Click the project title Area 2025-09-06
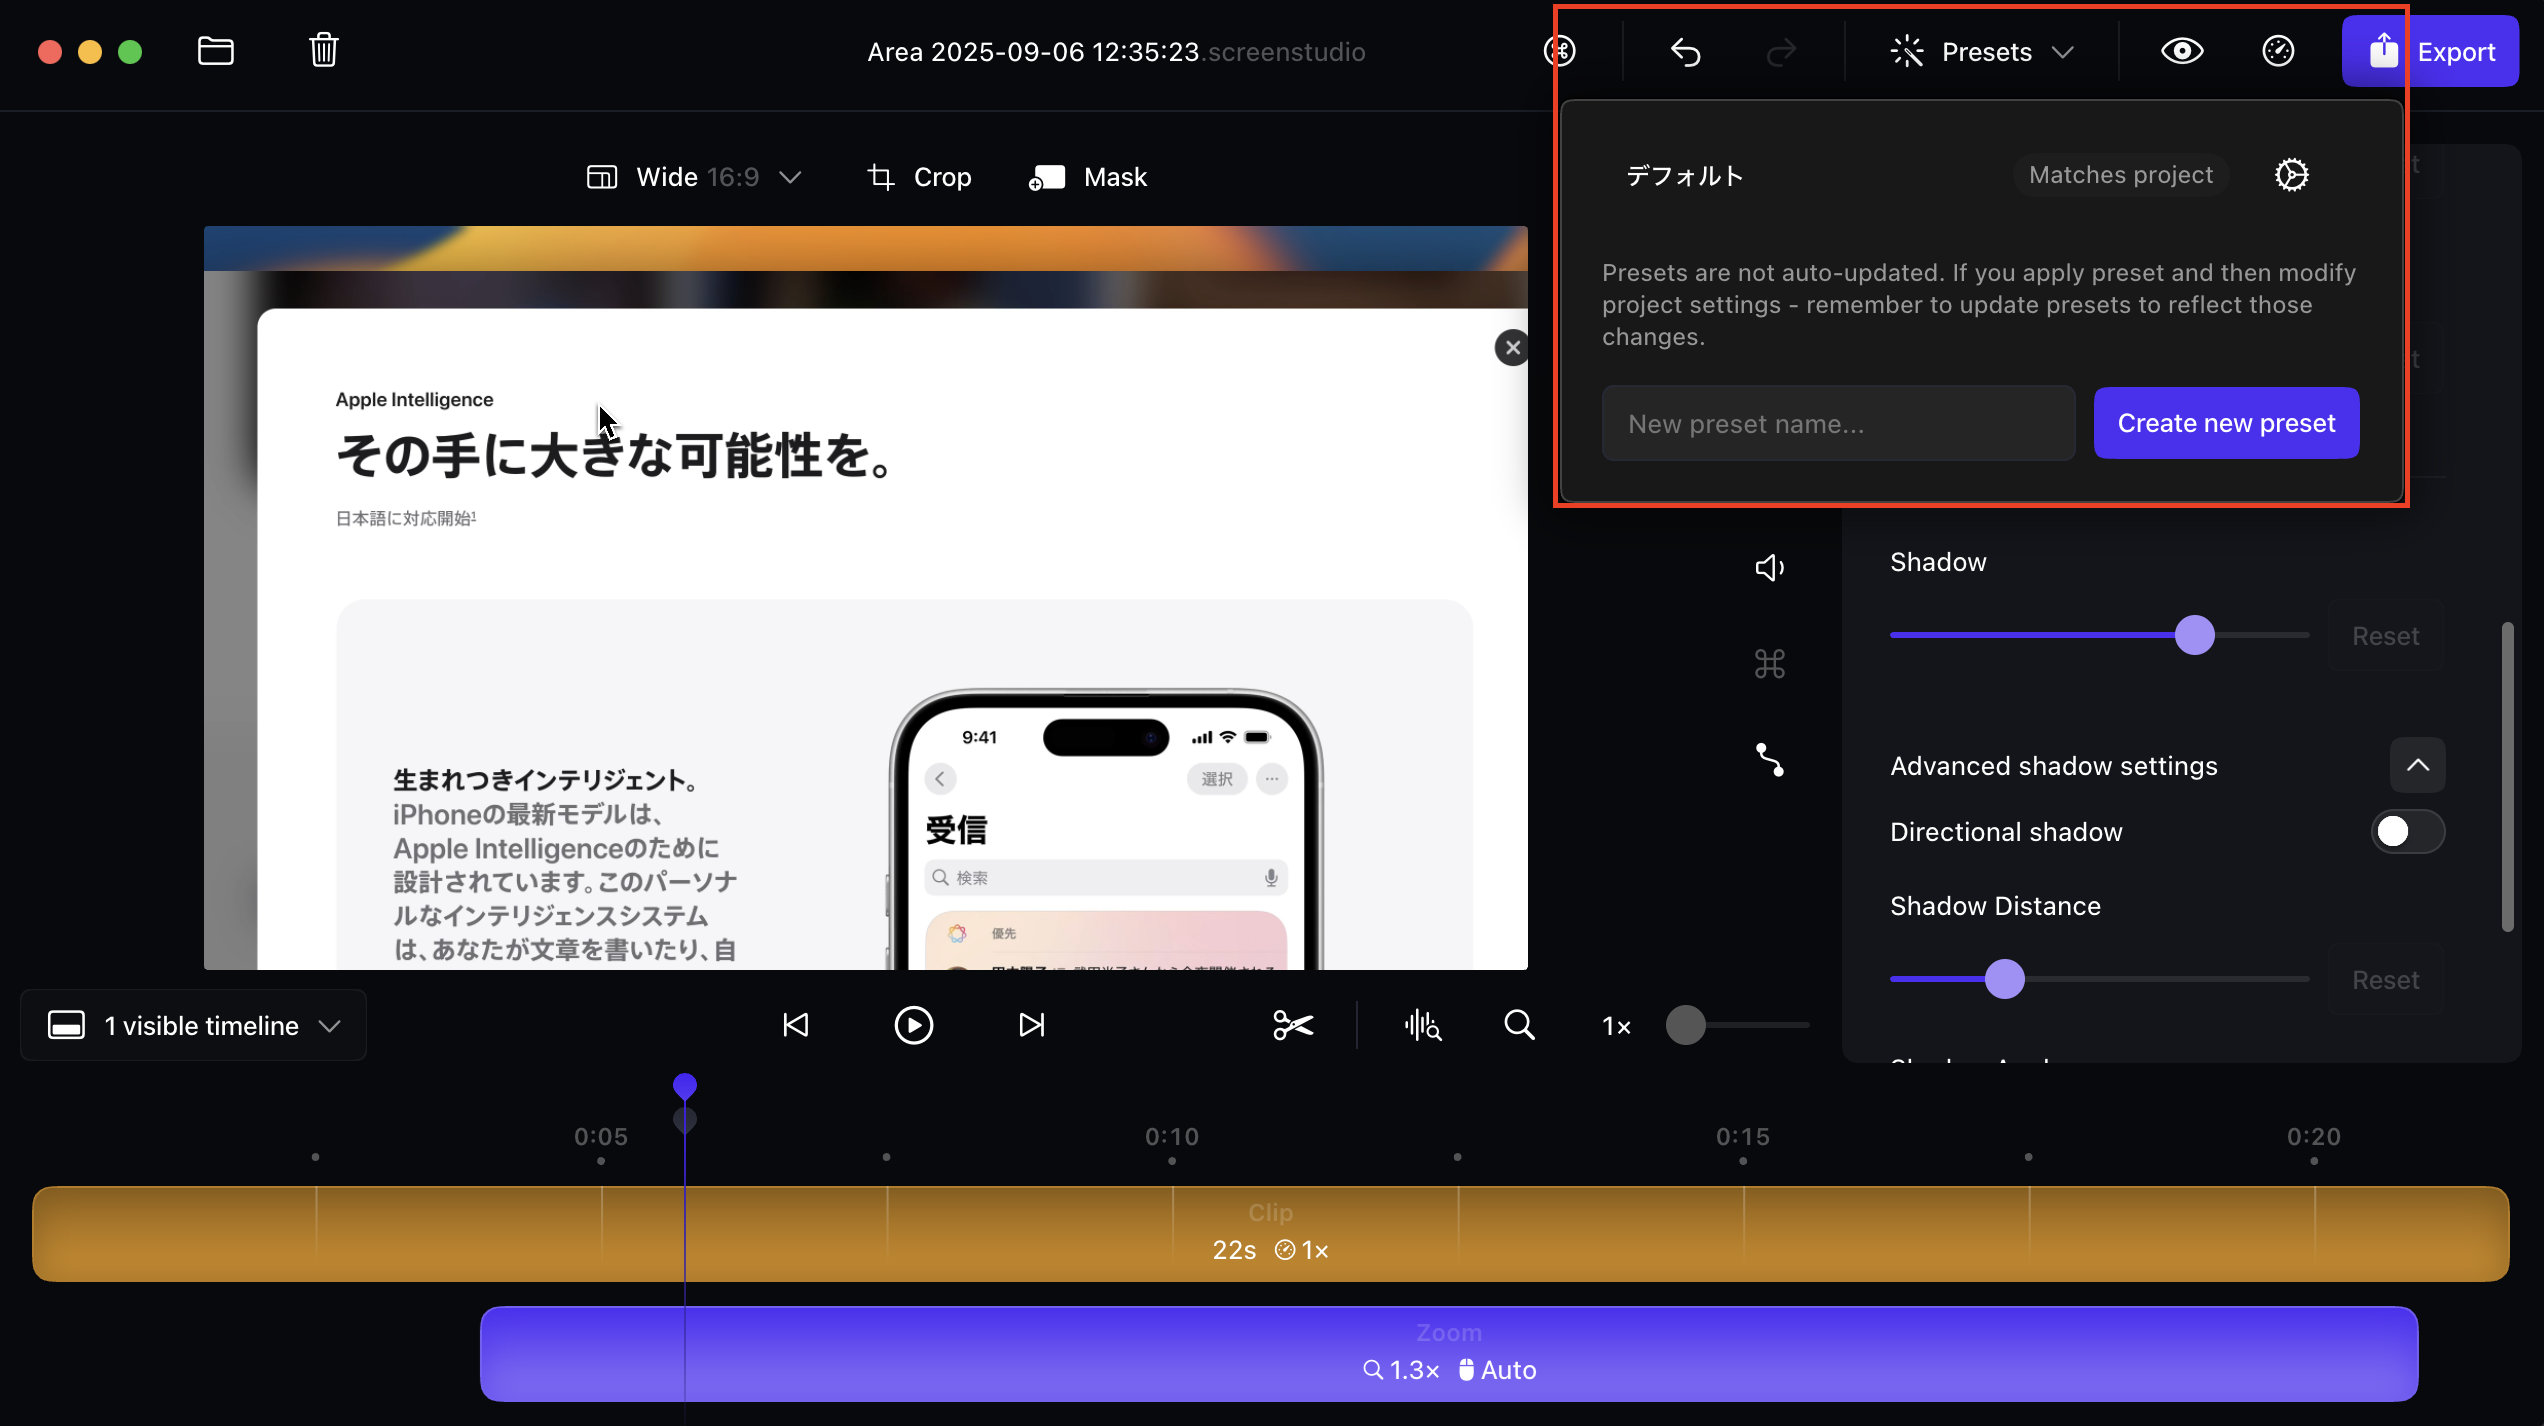The image size is (2544, 1426). pyautogui.click(x=1116, y=52)
